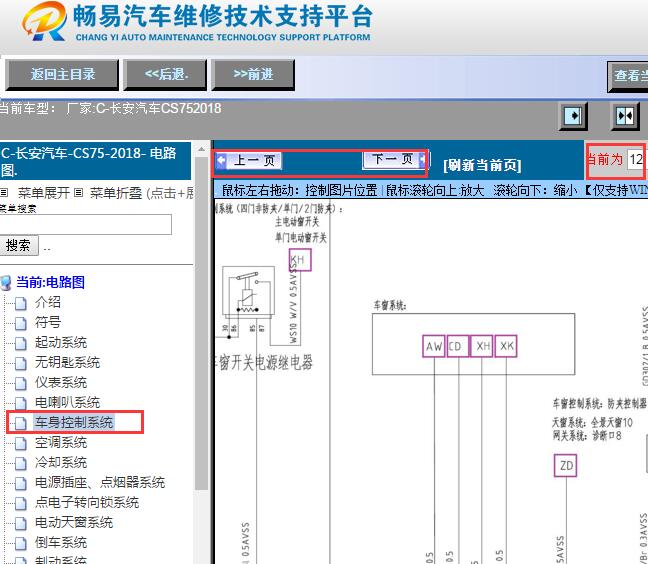Viewport: 648px width, 564px height.
Task: Click the left sidebar vertical scrollbar
Action: click(x=201, y=322)
